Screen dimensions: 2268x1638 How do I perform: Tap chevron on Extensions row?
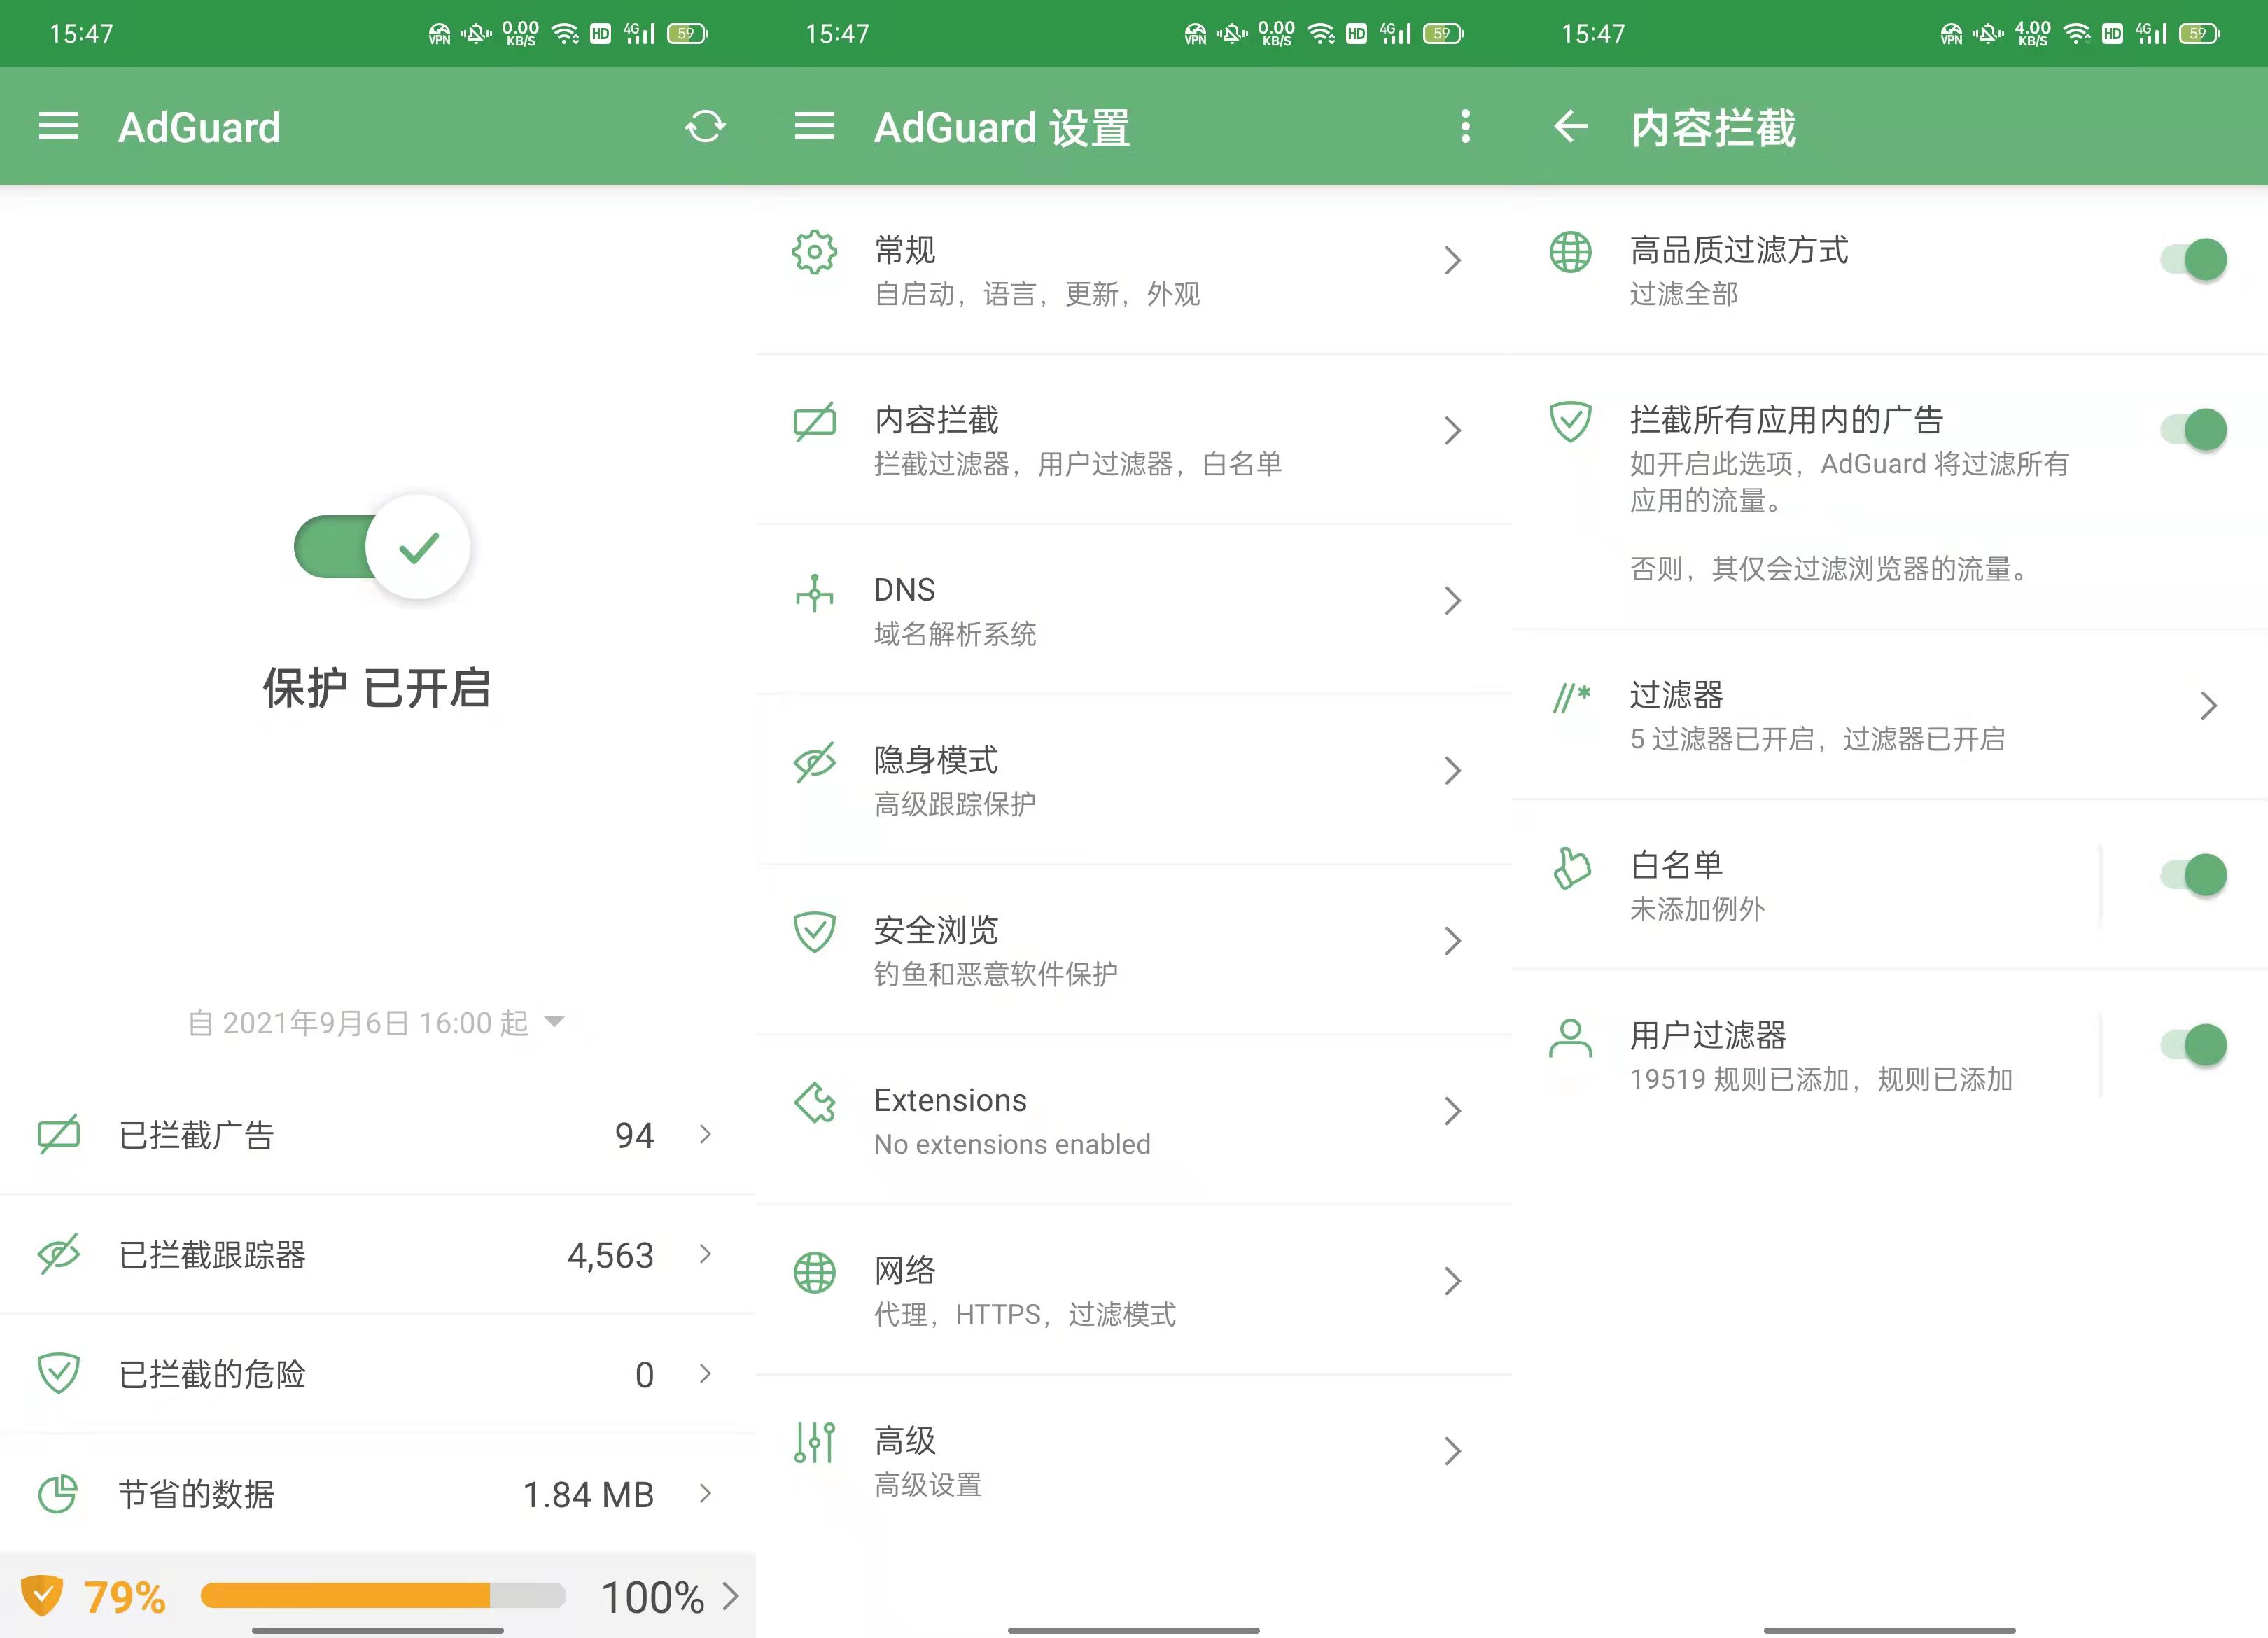click(1453, 1110)
